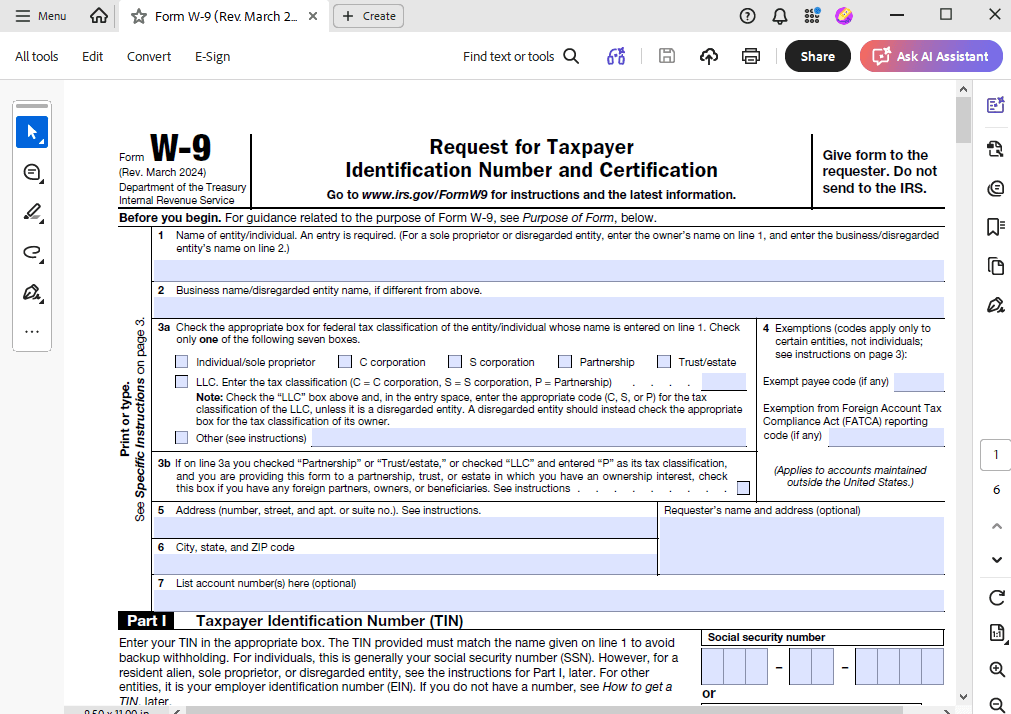Viewport: 1011px width, 714px height.
Task: Check the LLC box
Action: (182, 382)
